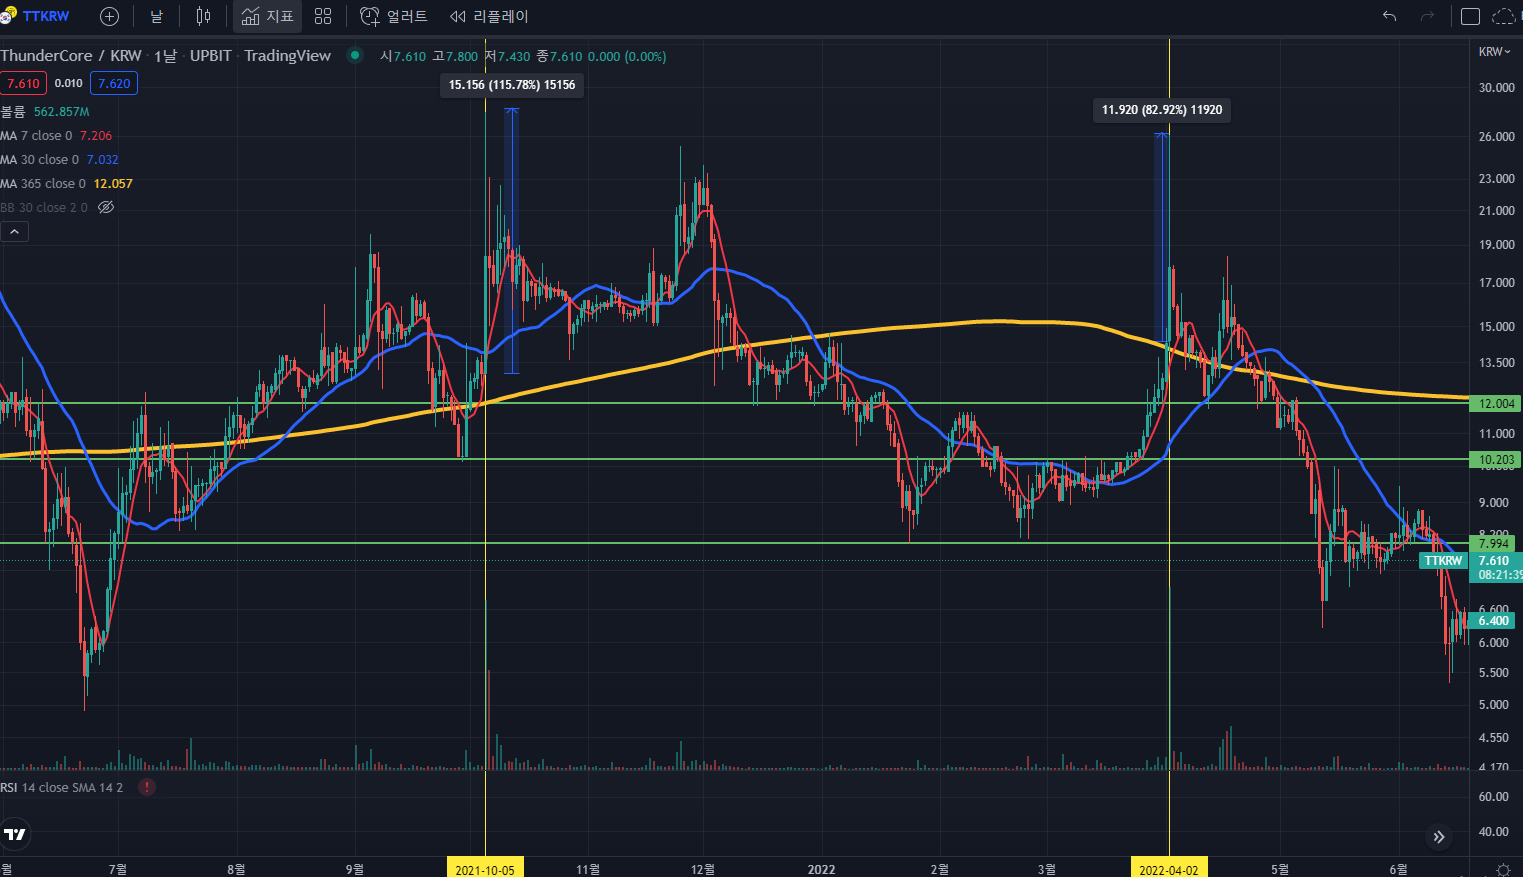The height and width of the screenshot is (877, 1523).
Task: Open the 지표 indicators dialog
Action: [x=267, y=16]
